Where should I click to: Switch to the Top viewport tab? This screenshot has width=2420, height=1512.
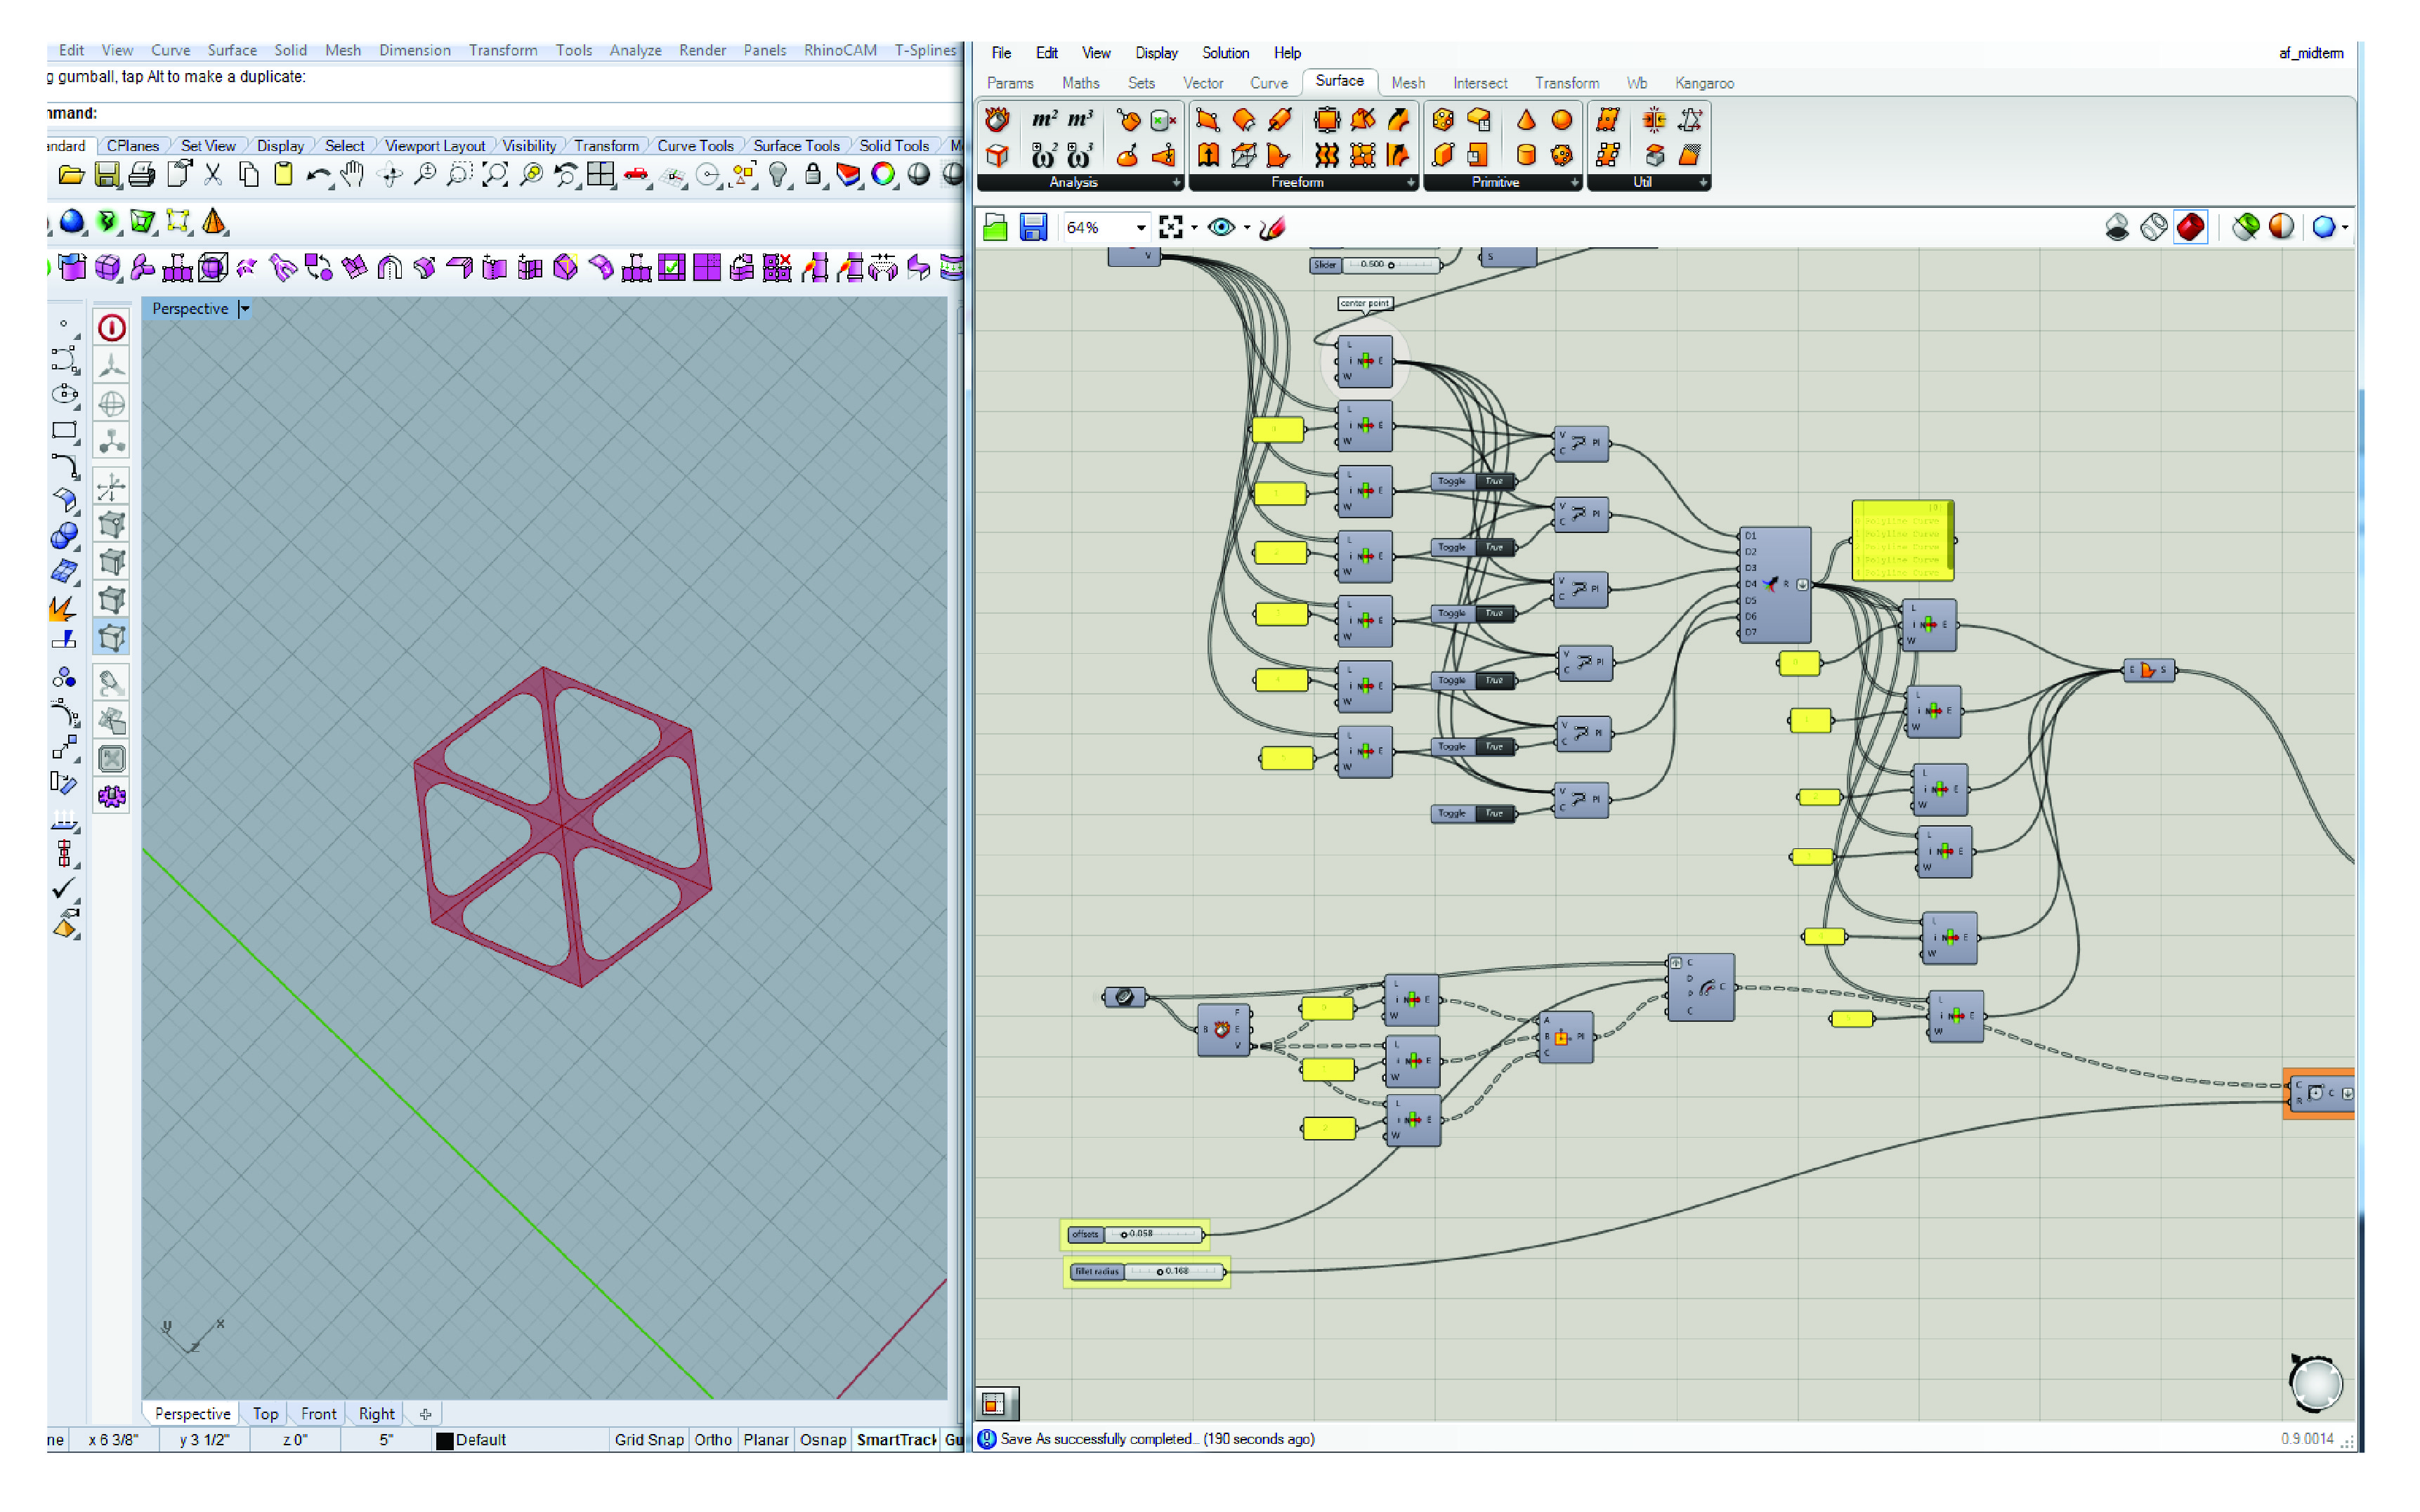265,1413
